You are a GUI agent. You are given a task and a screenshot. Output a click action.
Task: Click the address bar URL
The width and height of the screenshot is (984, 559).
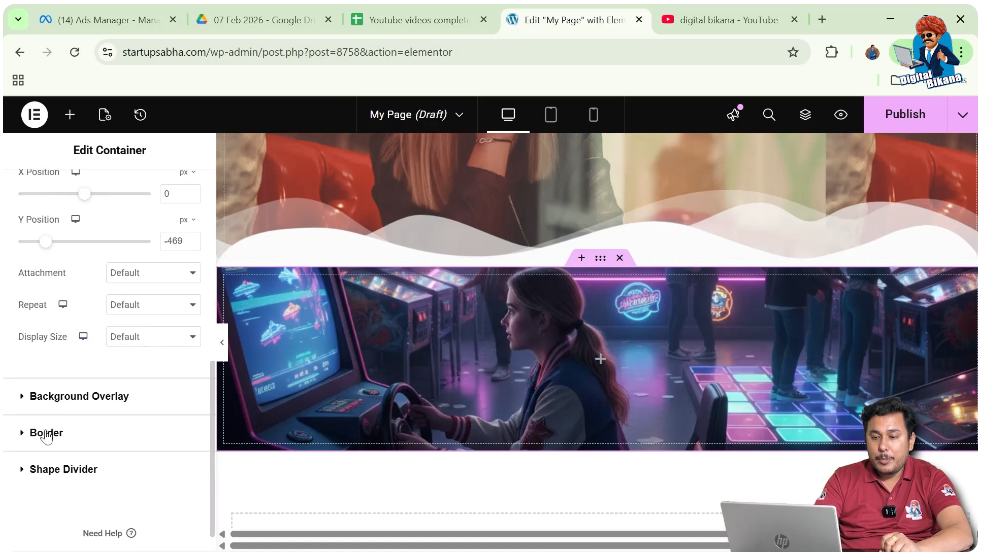287,52
